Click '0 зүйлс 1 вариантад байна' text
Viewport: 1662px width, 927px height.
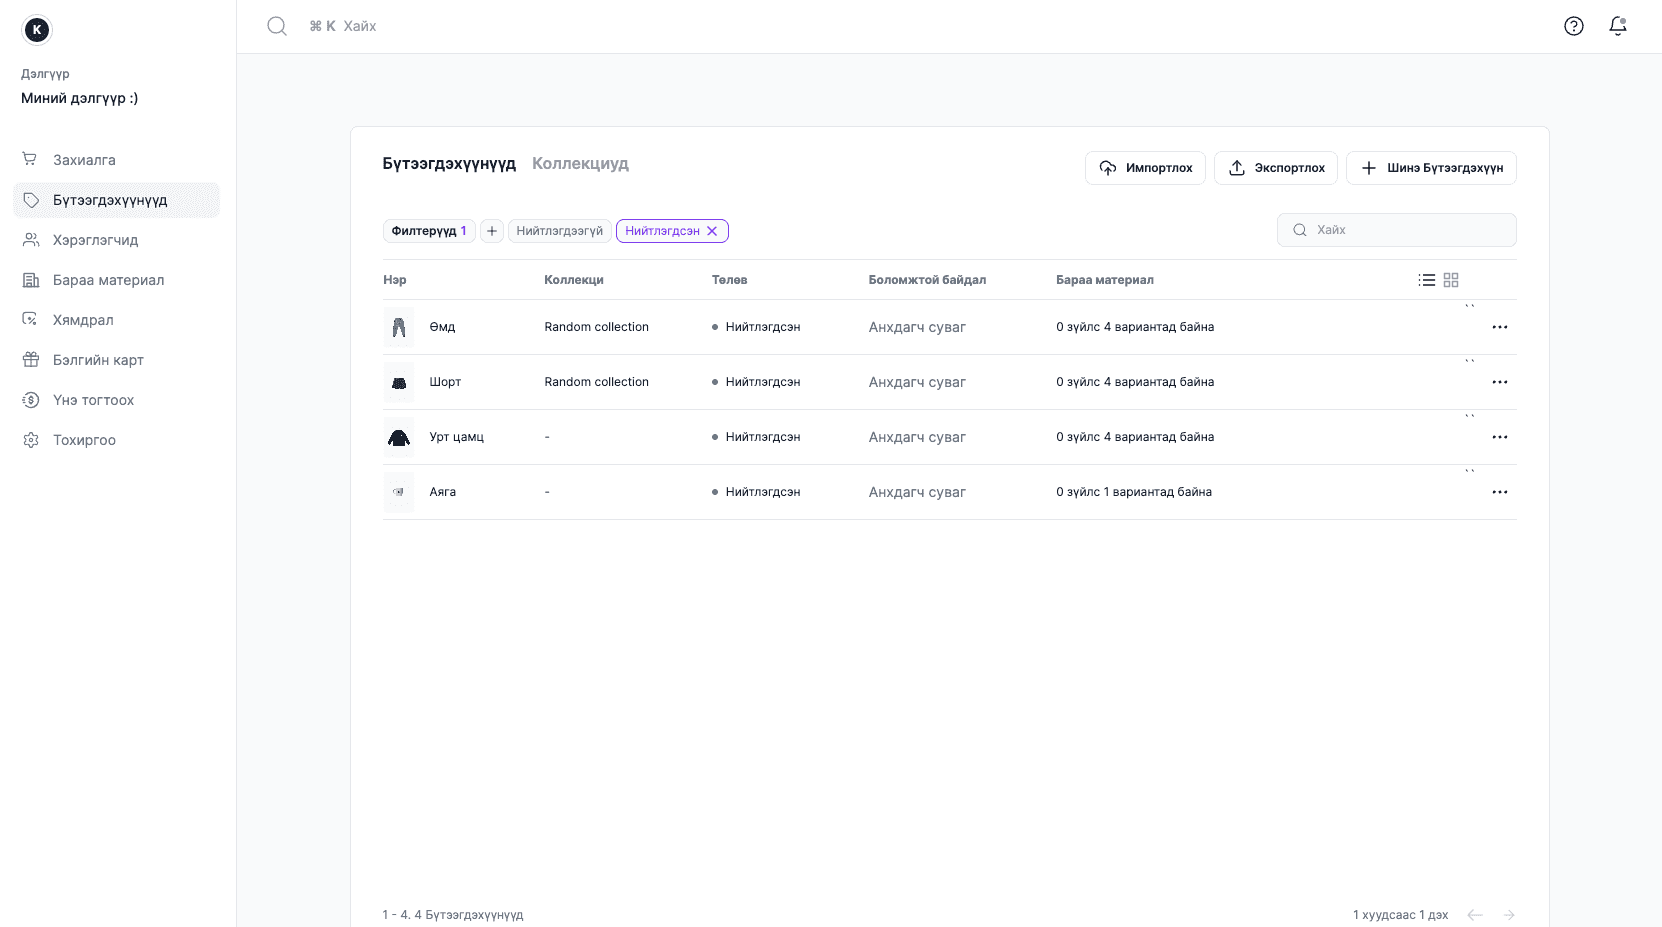click(x=1134, y=492)
